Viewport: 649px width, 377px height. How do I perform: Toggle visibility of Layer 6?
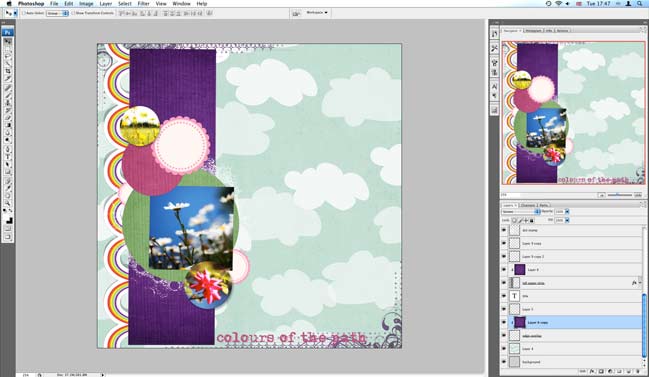point(504,269)
